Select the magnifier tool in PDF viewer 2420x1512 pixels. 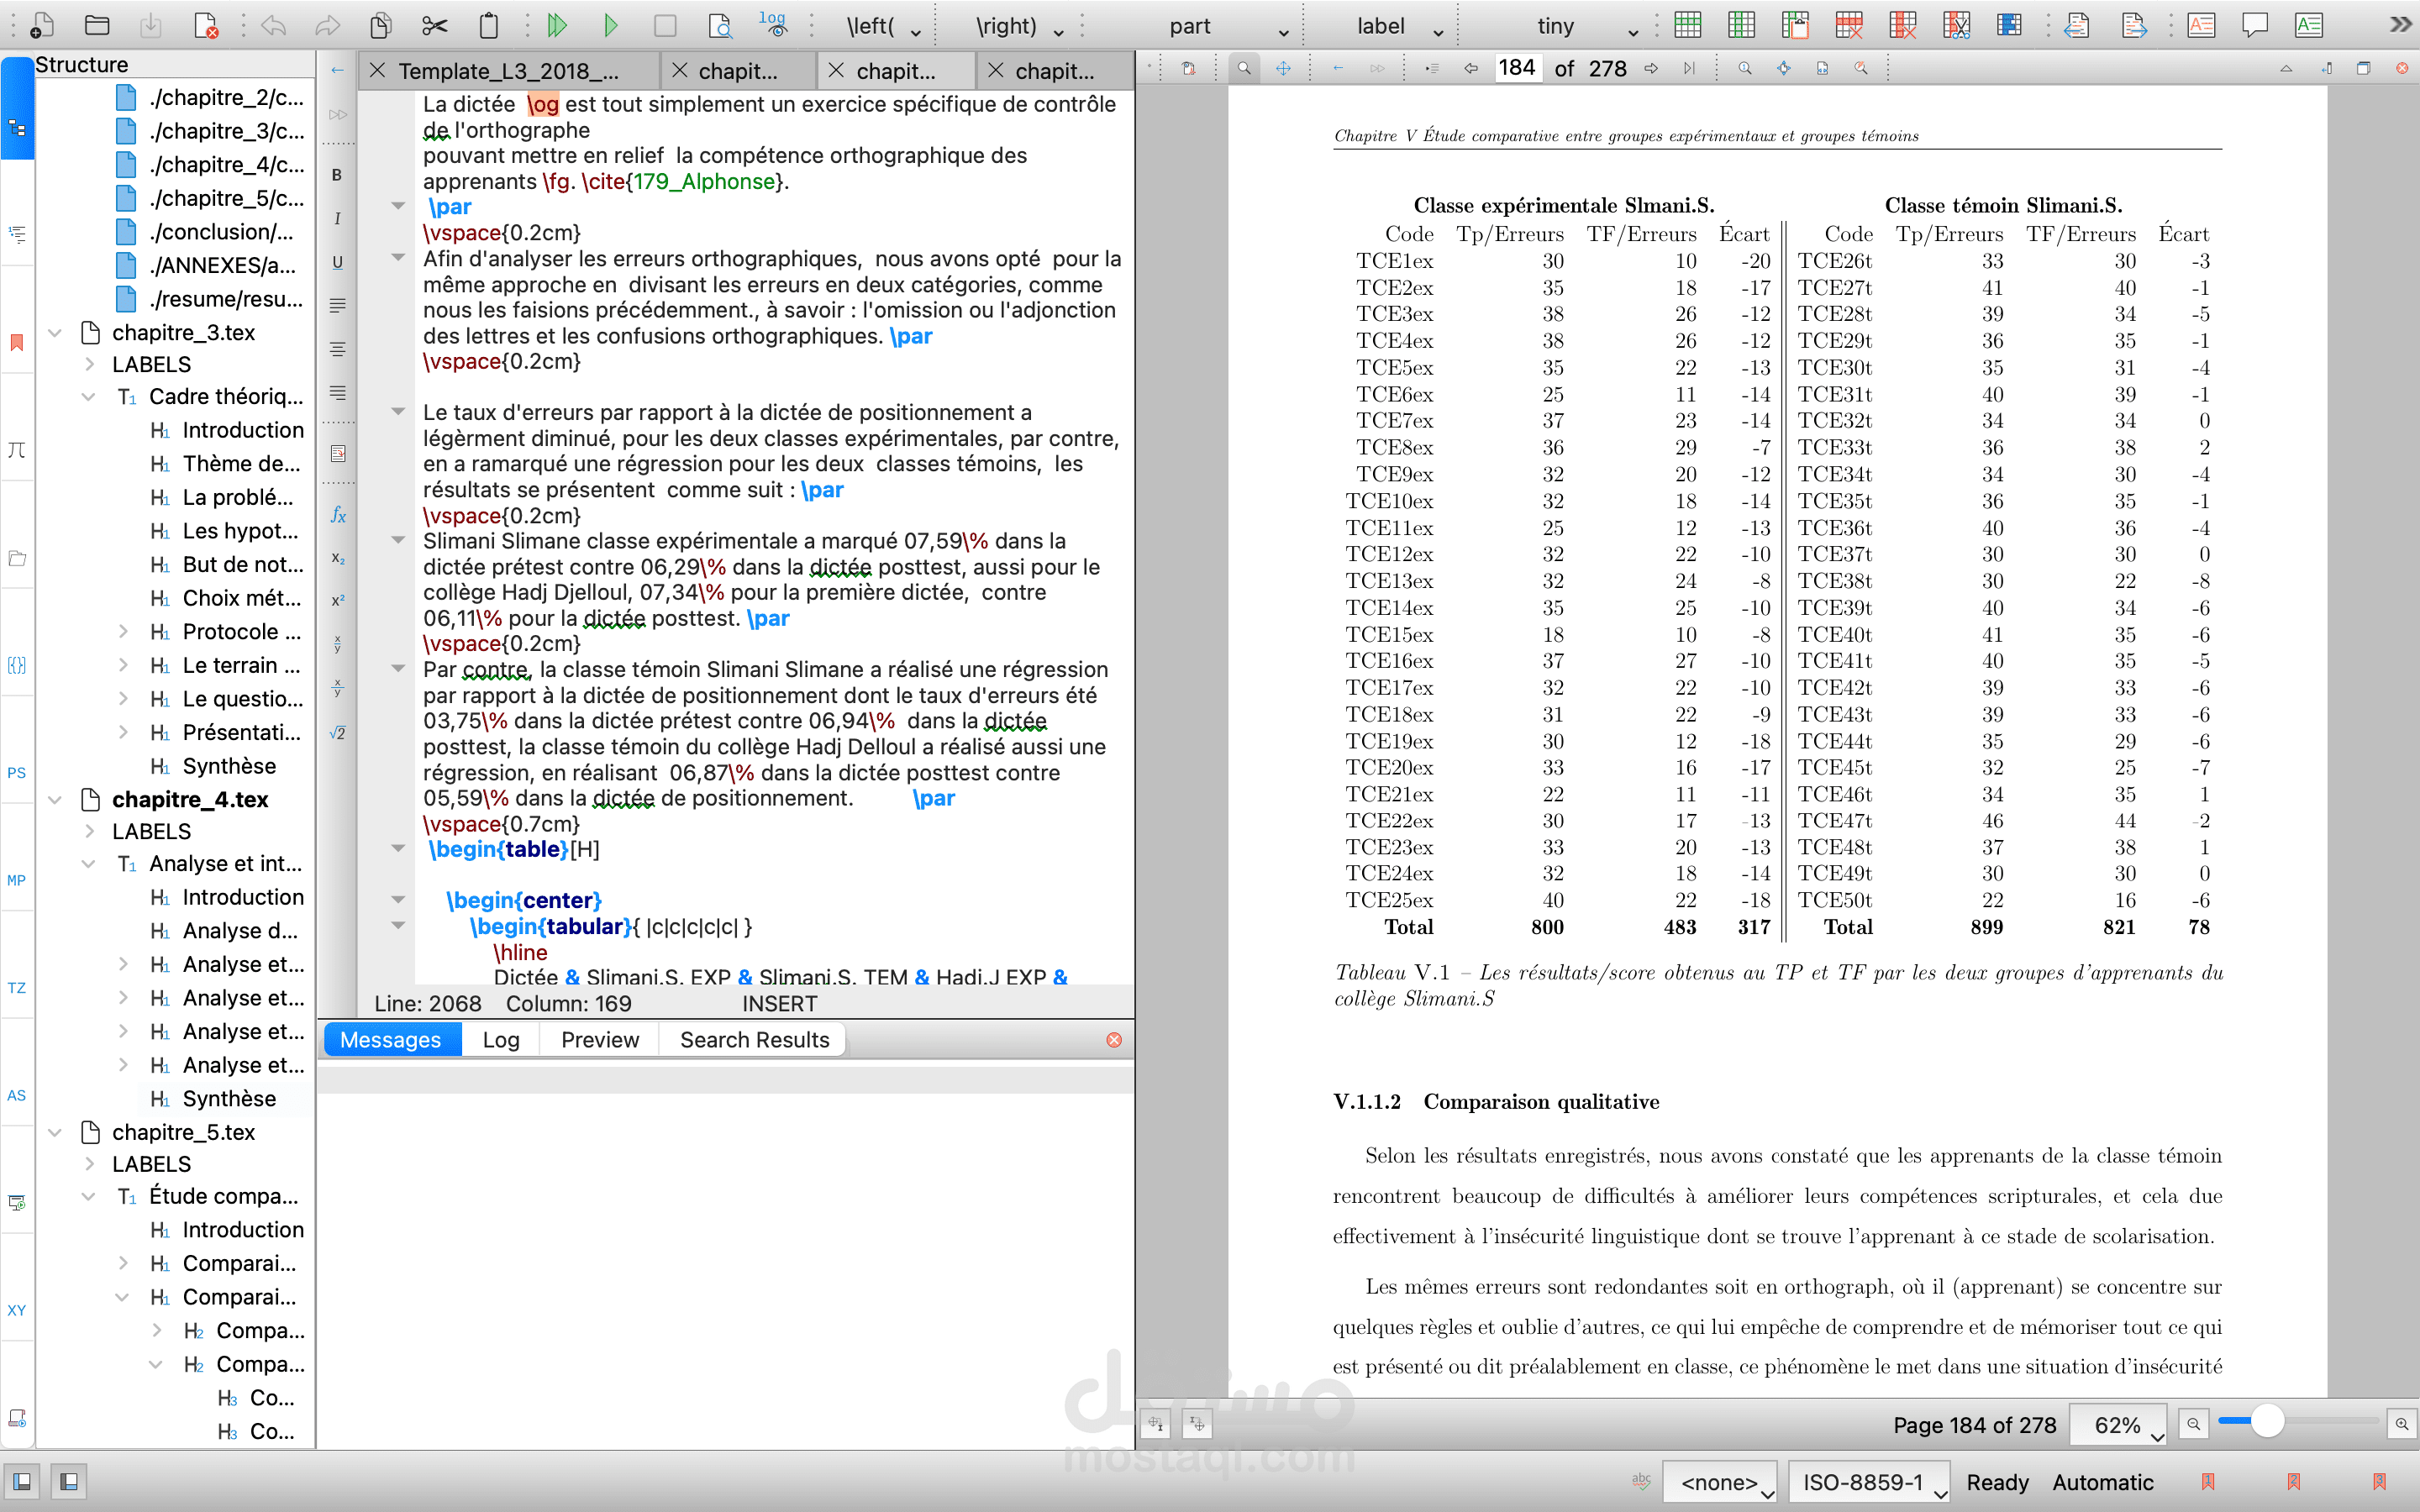pos(1244,68)
